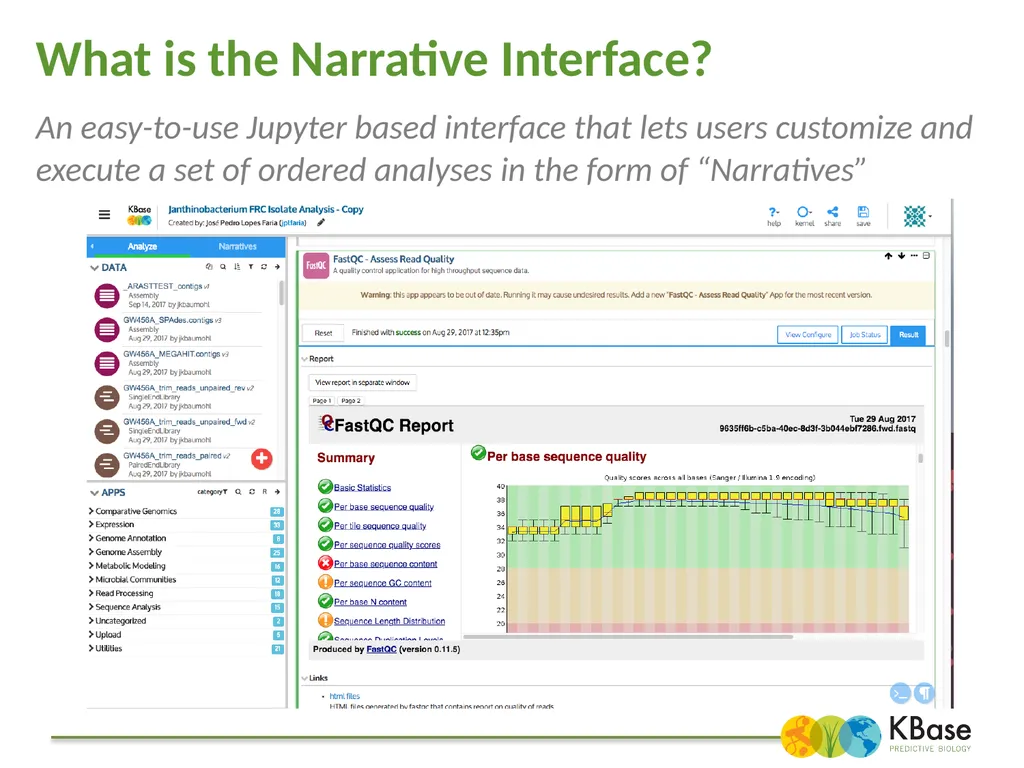Click the KBase logo in the header

click(139, 215)
